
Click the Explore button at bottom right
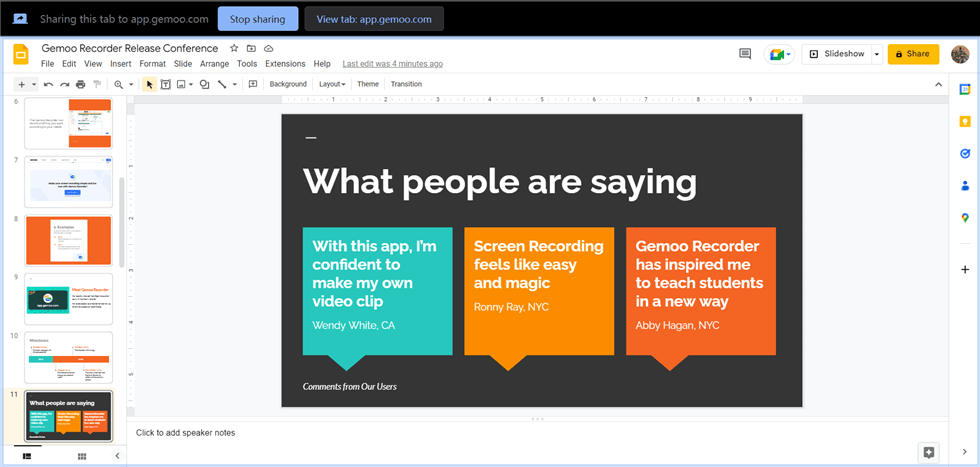pyautogui.click(x=929, y=453)
